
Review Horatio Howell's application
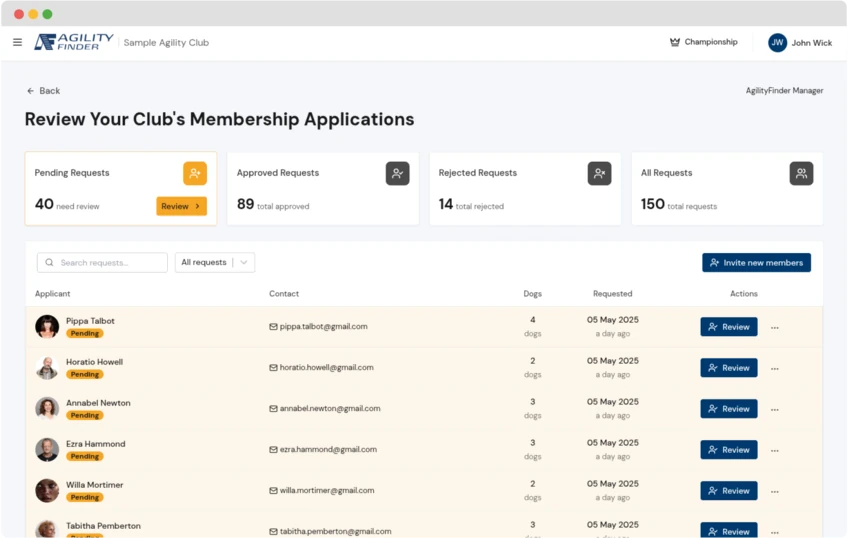tap(728, 368)
